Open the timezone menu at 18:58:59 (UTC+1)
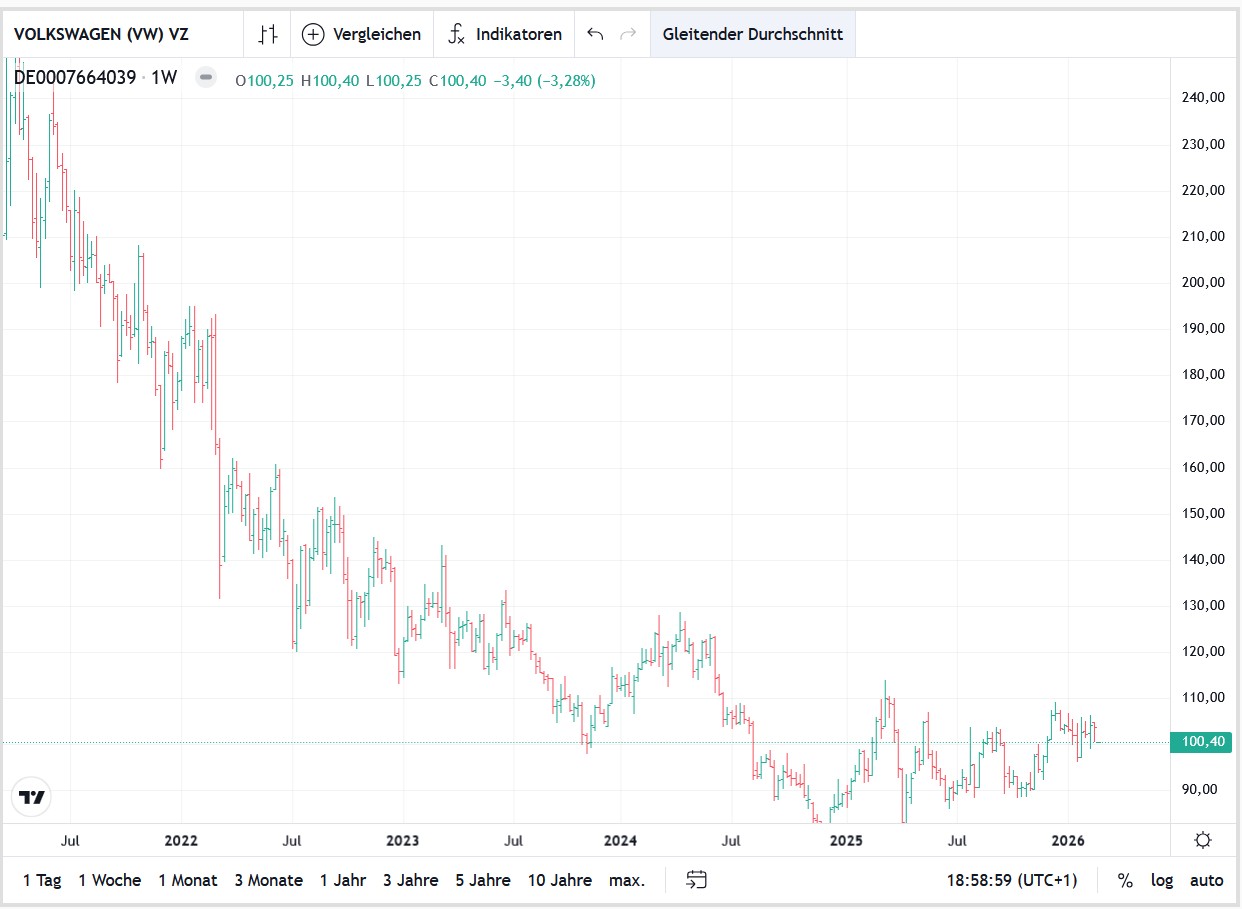Image resolution: width=1242 pixels, height=909 pixels. pyautogui.click(x=1012, y=880)
